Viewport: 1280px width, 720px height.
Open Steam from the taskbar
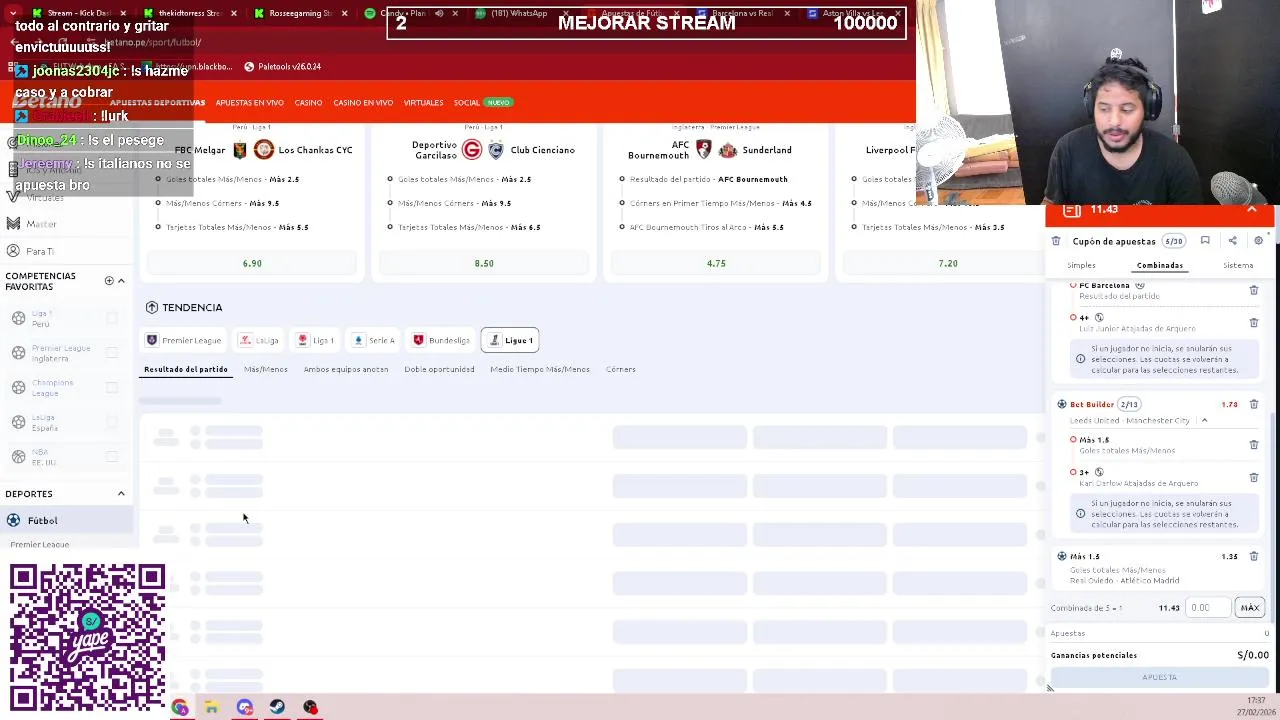click(277, 707)
